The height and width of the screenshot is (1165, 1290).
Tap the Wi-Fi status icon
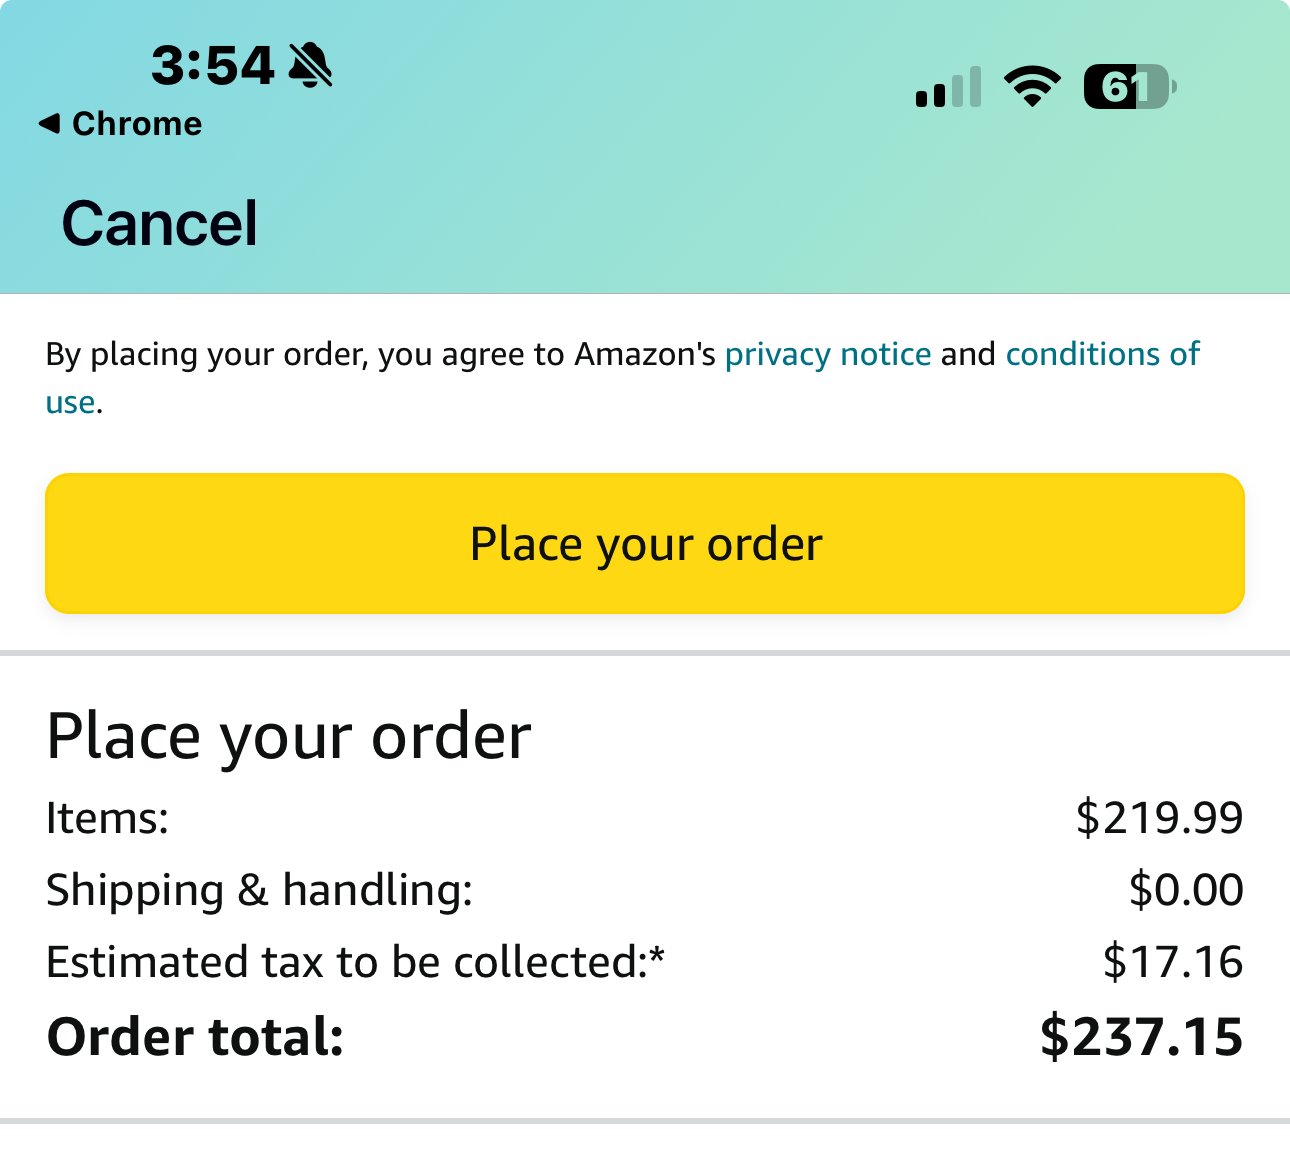tap(1032, 86)
